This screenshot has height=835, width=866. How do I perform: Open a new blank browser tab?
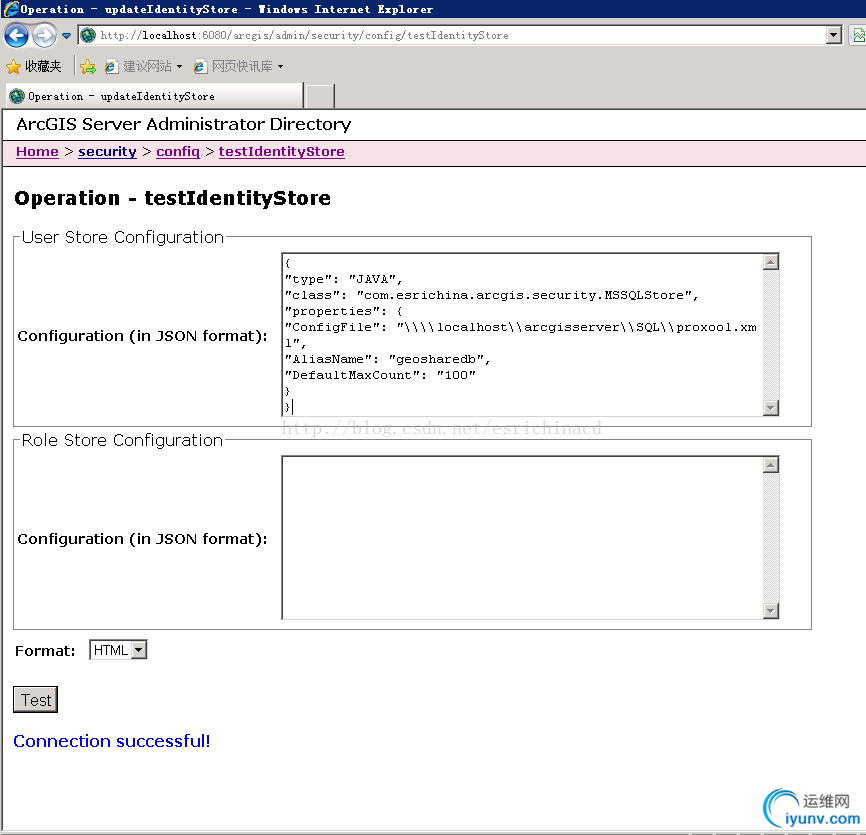tap(320, 97)
